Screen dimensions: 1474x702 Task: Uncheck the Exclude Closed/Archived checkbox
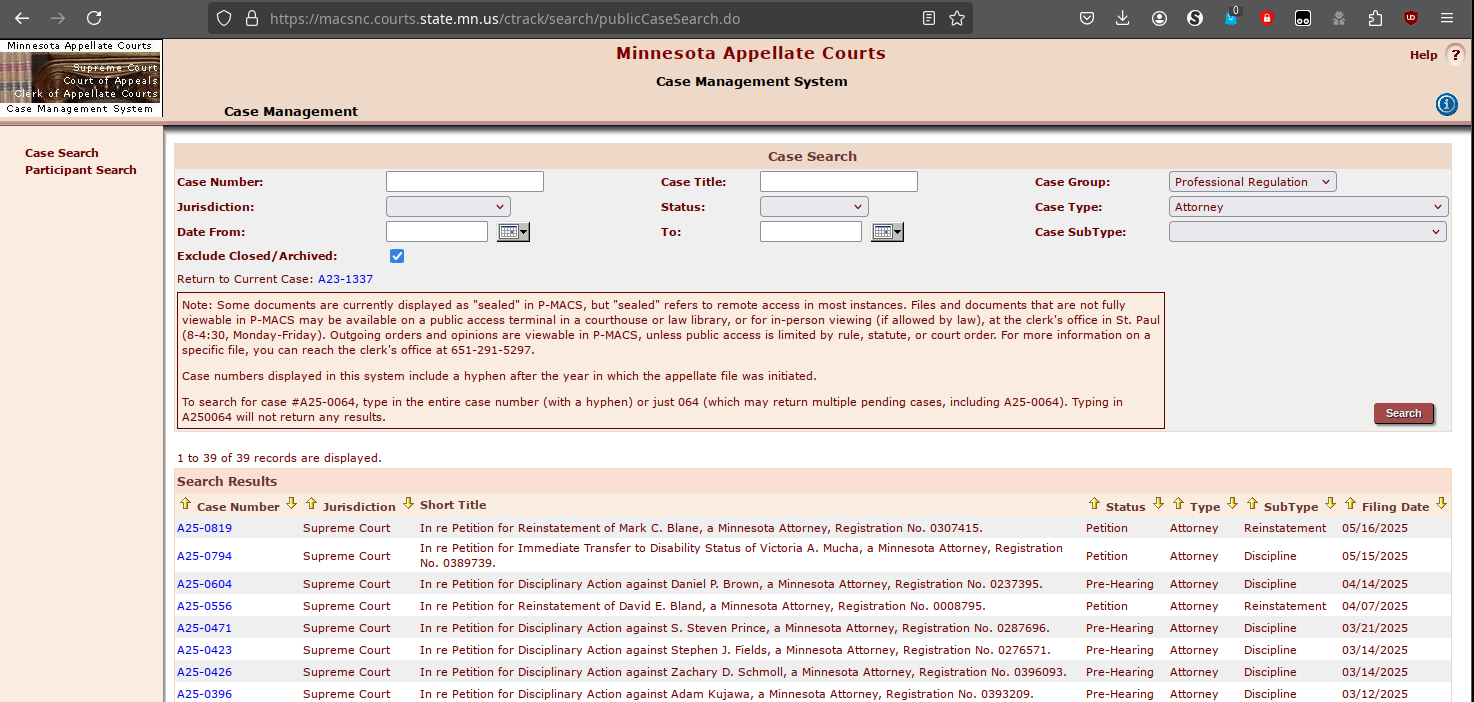[397, 256]
